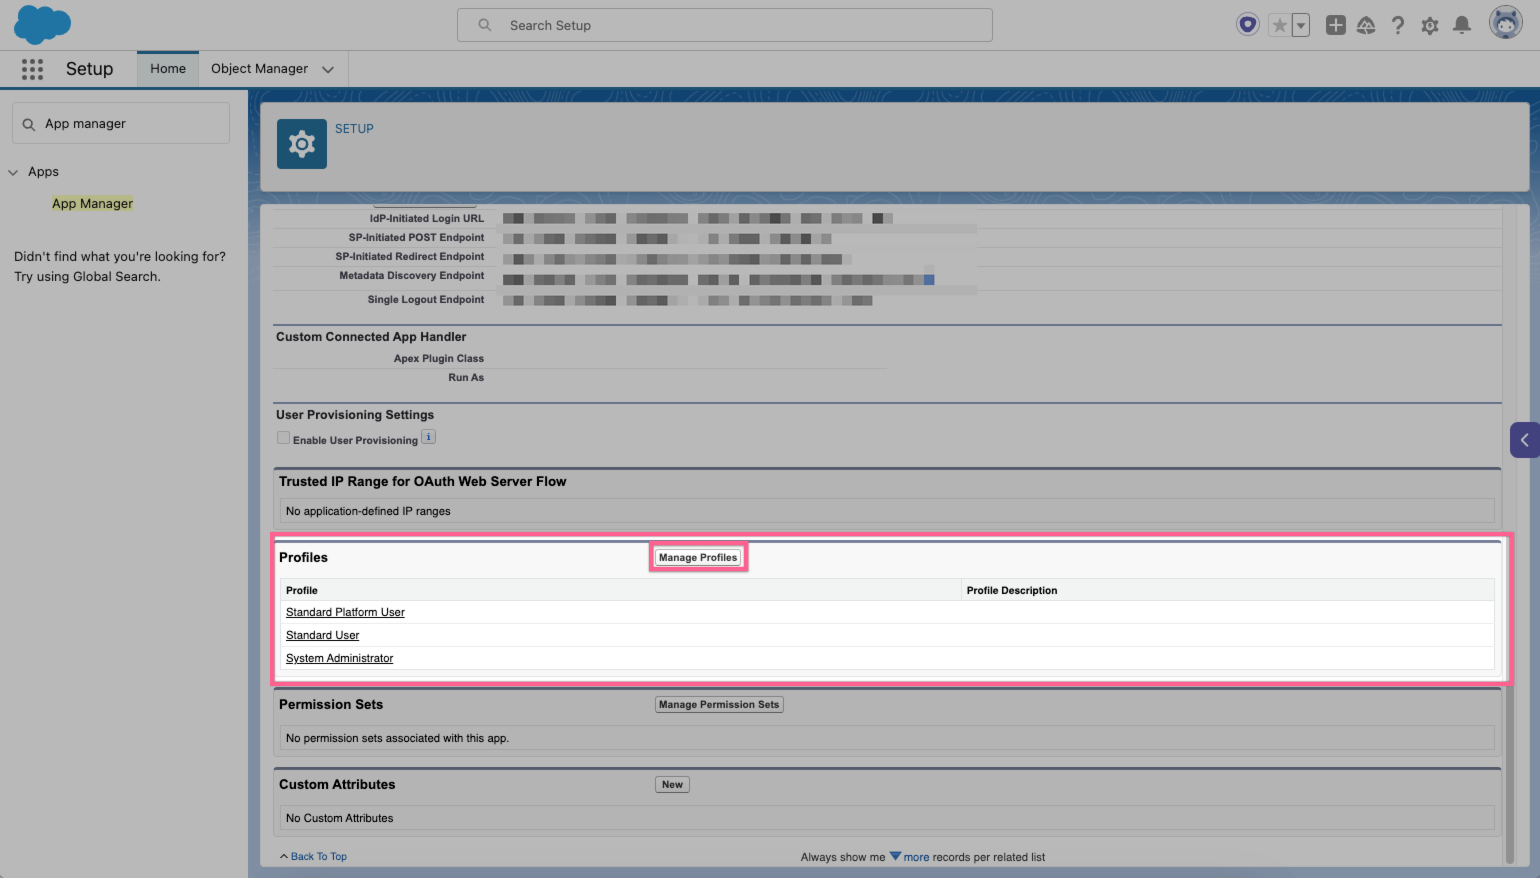This screenshot has height=878, width=1540.
Task: Open the Einstein assistant icon
Action: [1247, 23]
